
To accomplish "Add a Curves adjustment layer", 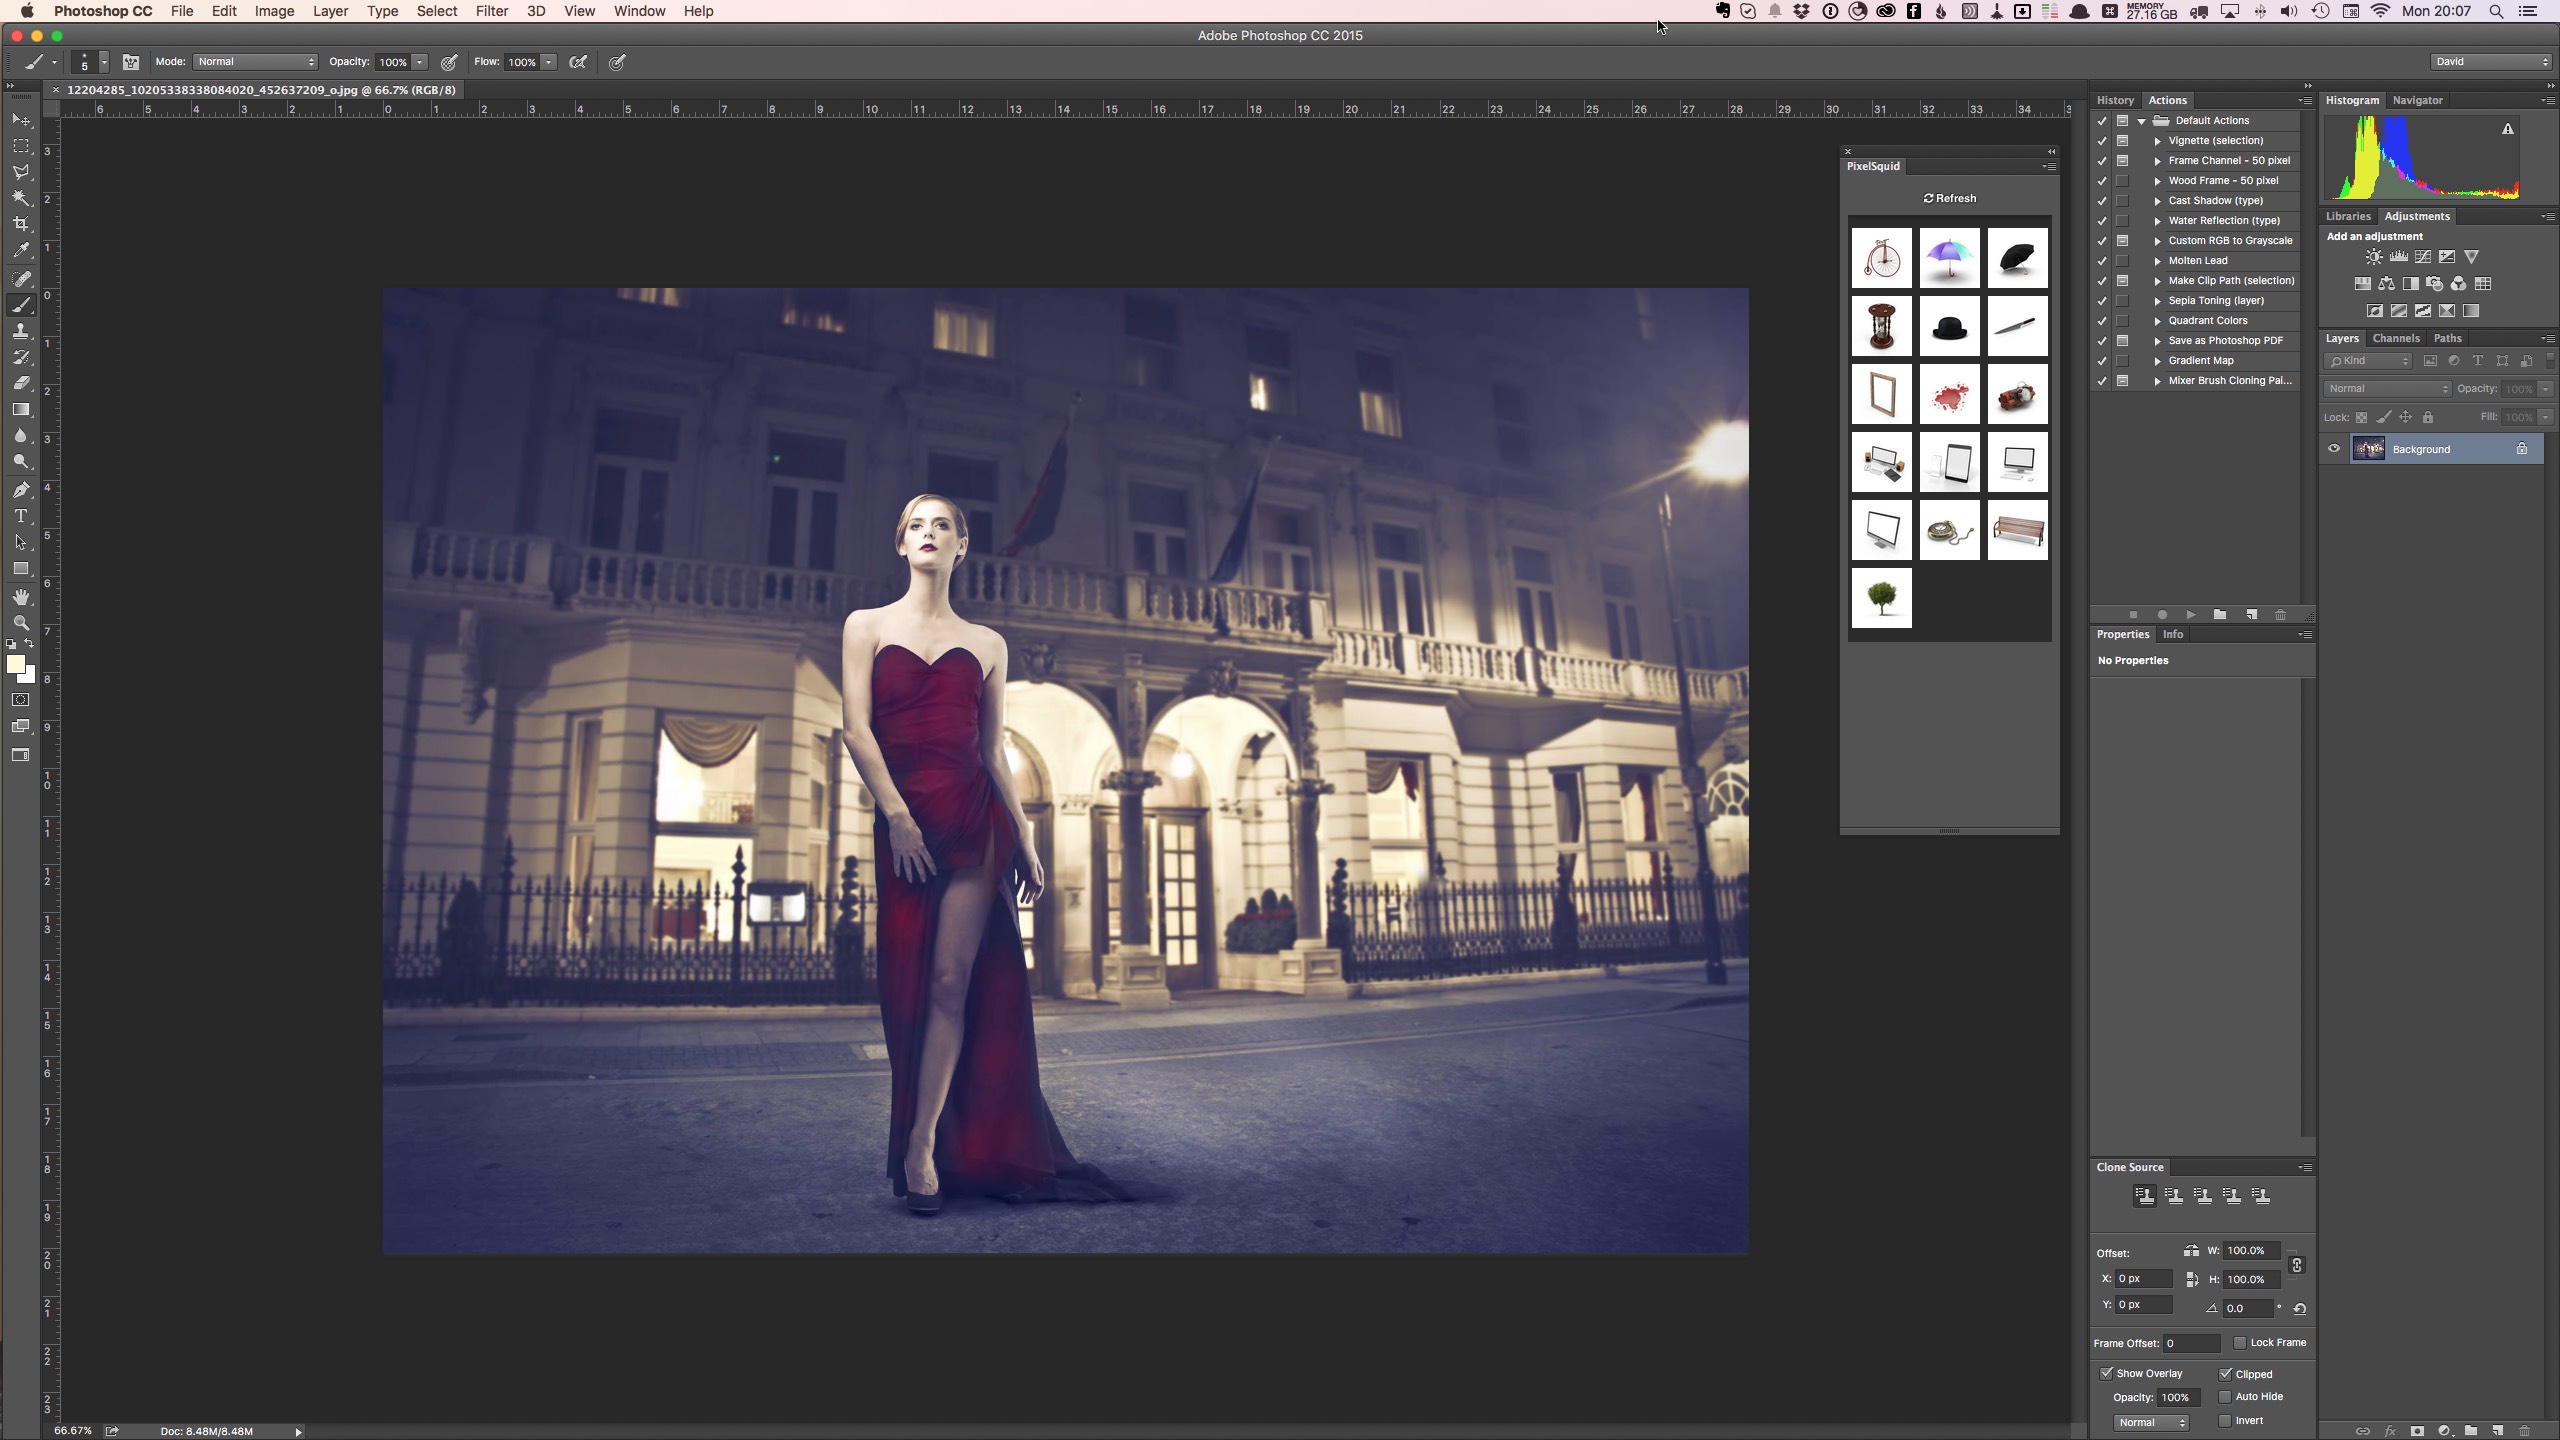I will coord(2422,256).
